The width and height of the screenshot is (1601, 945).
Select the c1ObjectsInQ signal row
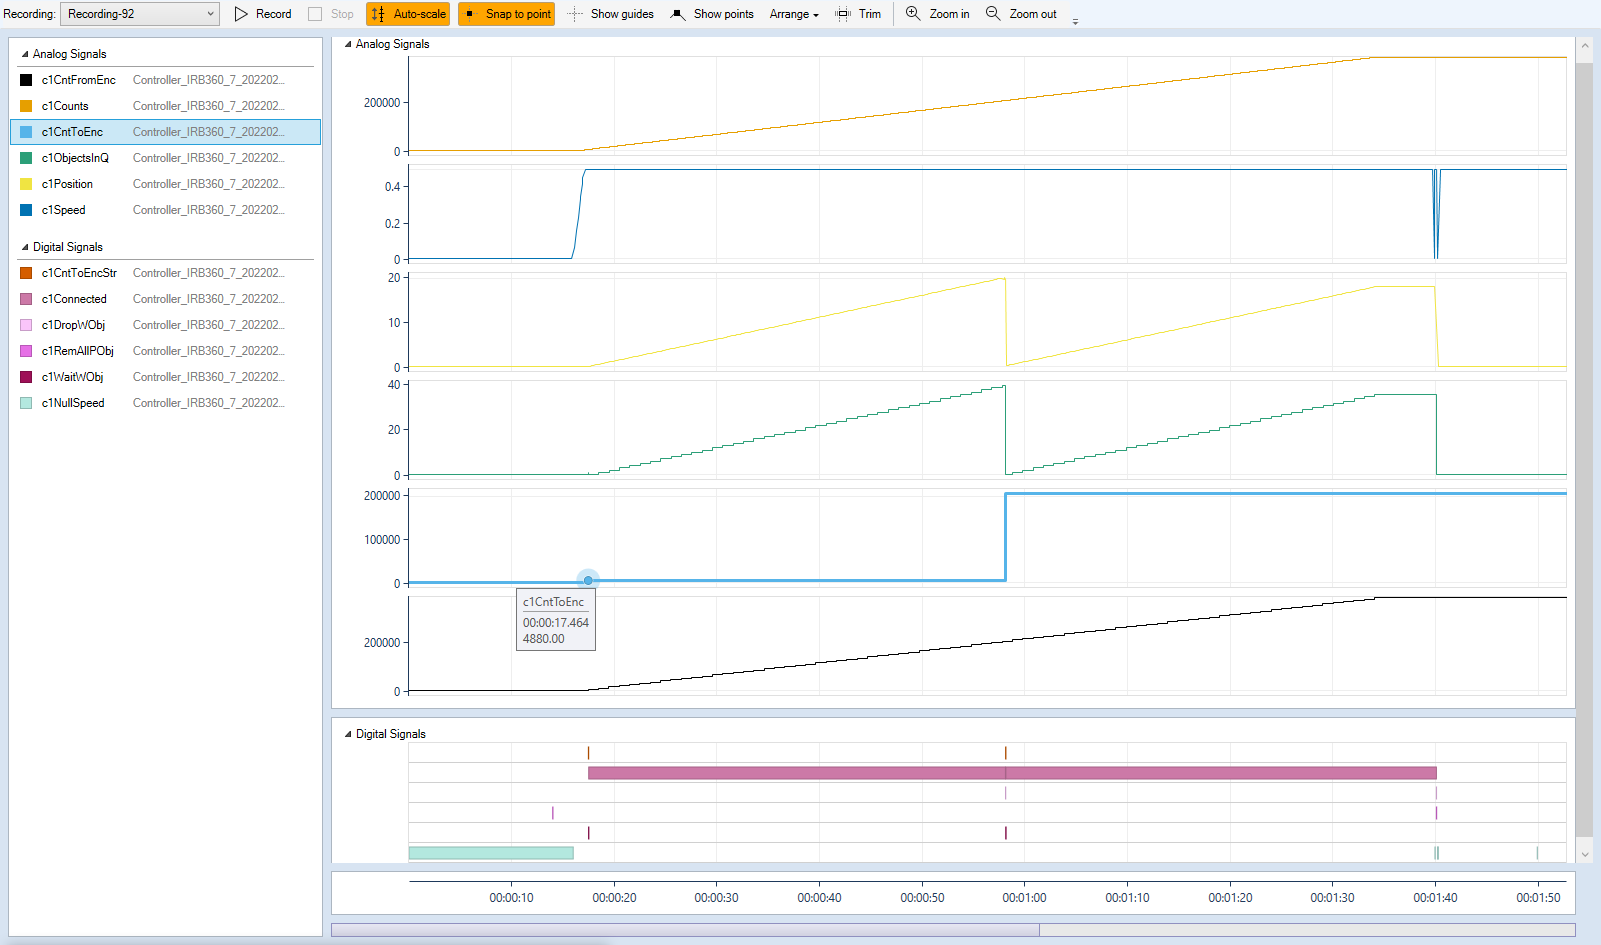165,158
